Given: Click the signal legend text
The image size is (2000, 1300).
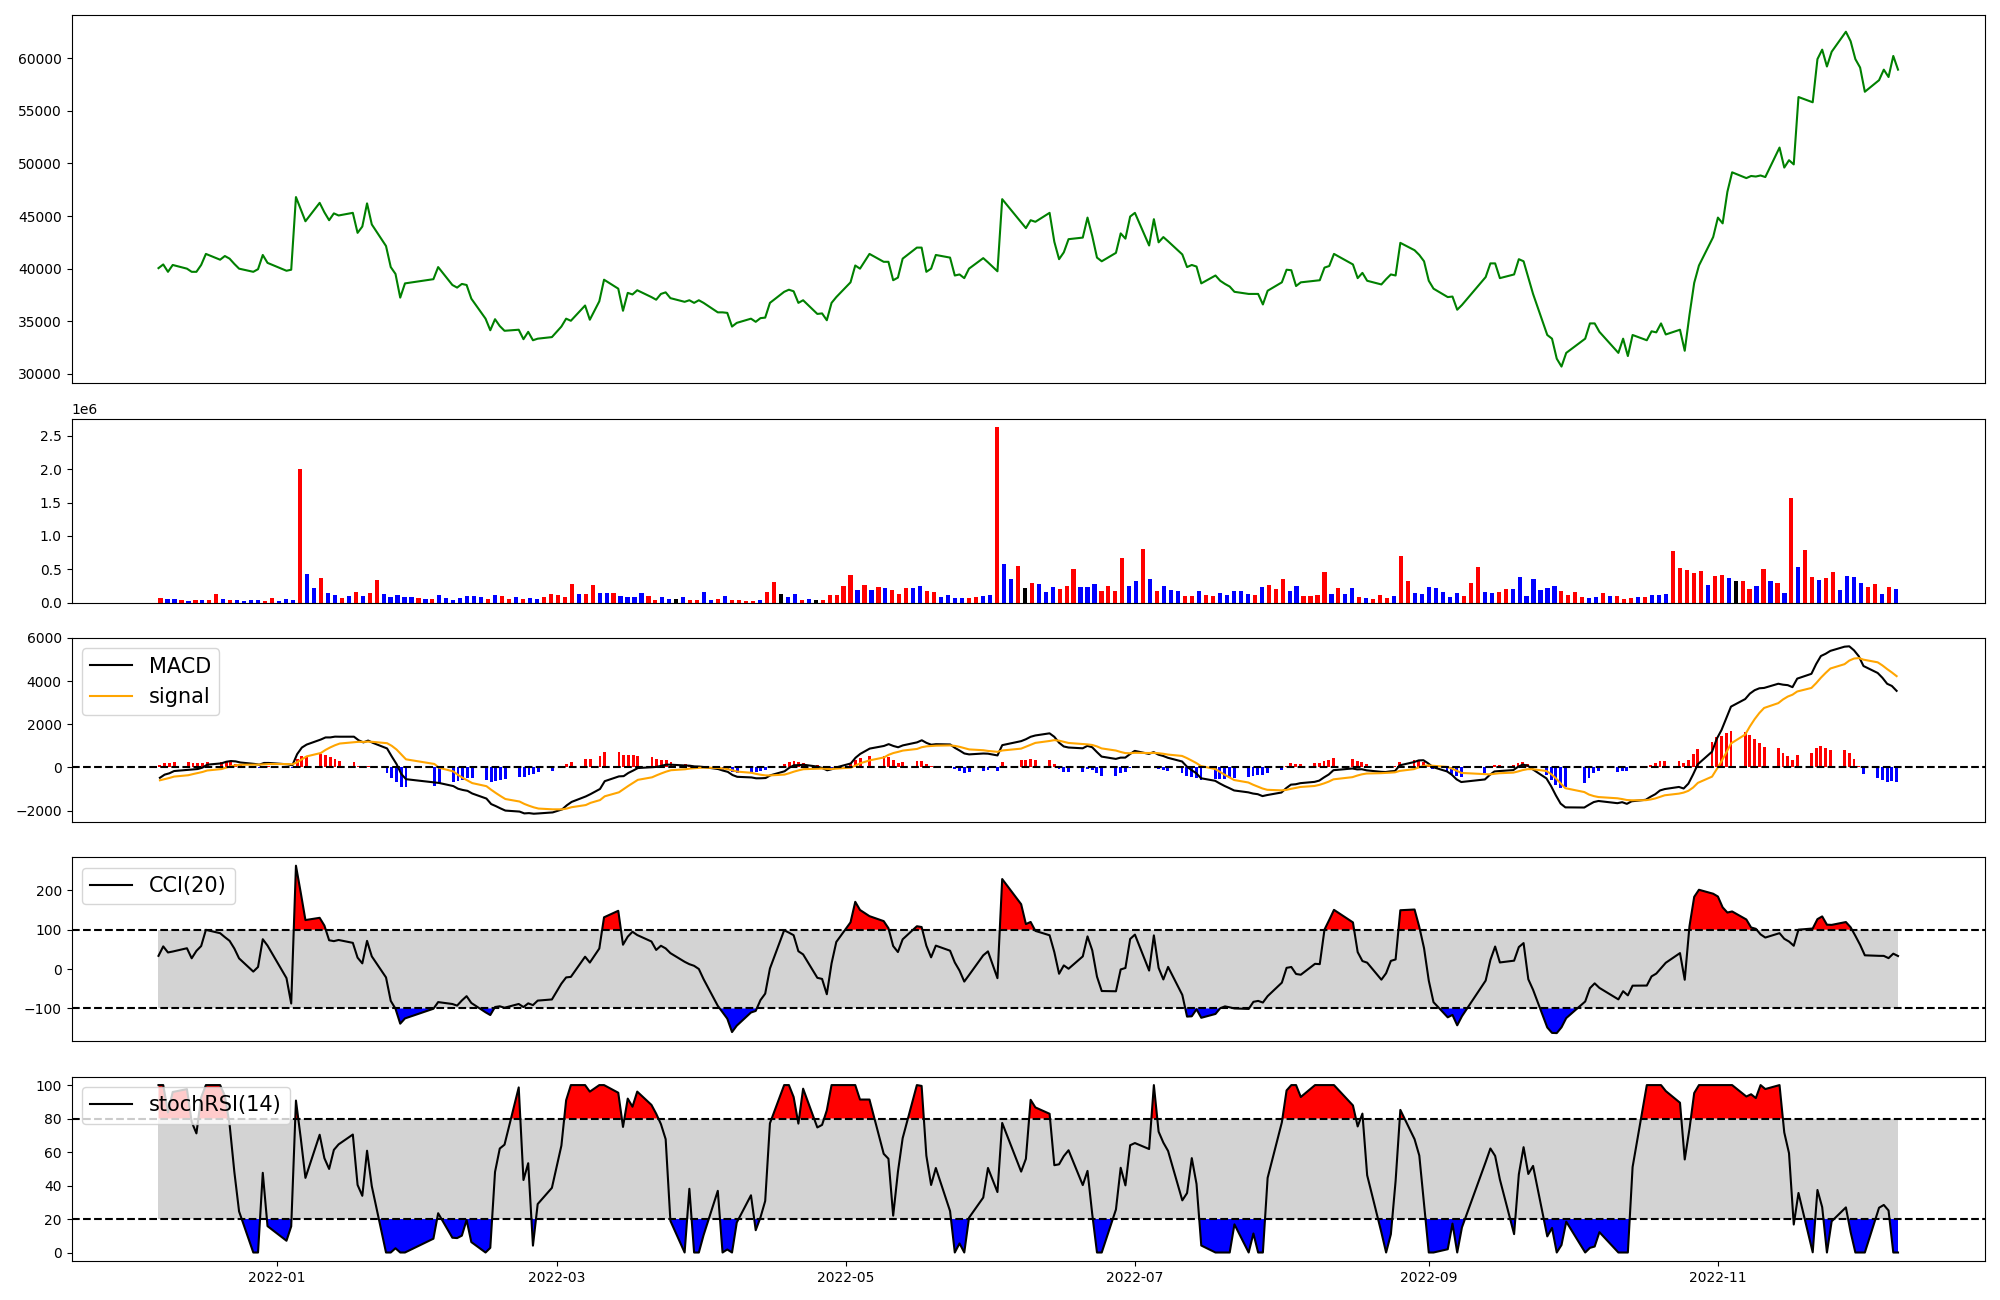Looking at the screenshot, I should coord(179,696).
